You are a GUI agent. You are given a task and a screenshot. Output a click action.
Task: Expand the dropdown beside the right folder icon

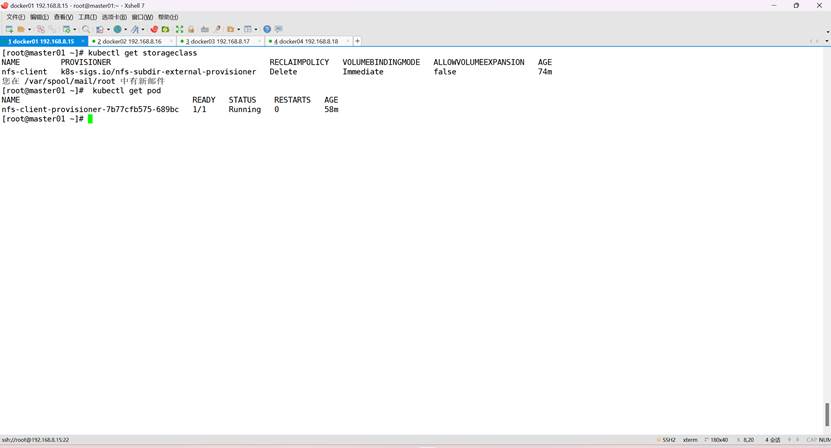(x=238, y=29)
